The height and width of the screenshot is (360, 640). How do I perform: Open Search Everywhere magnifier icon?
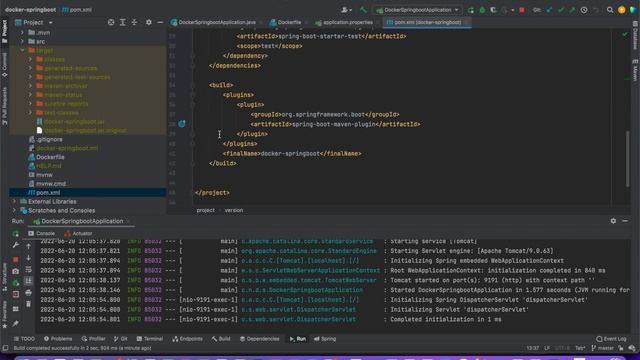pyautogui.click(x=610, y=10)
